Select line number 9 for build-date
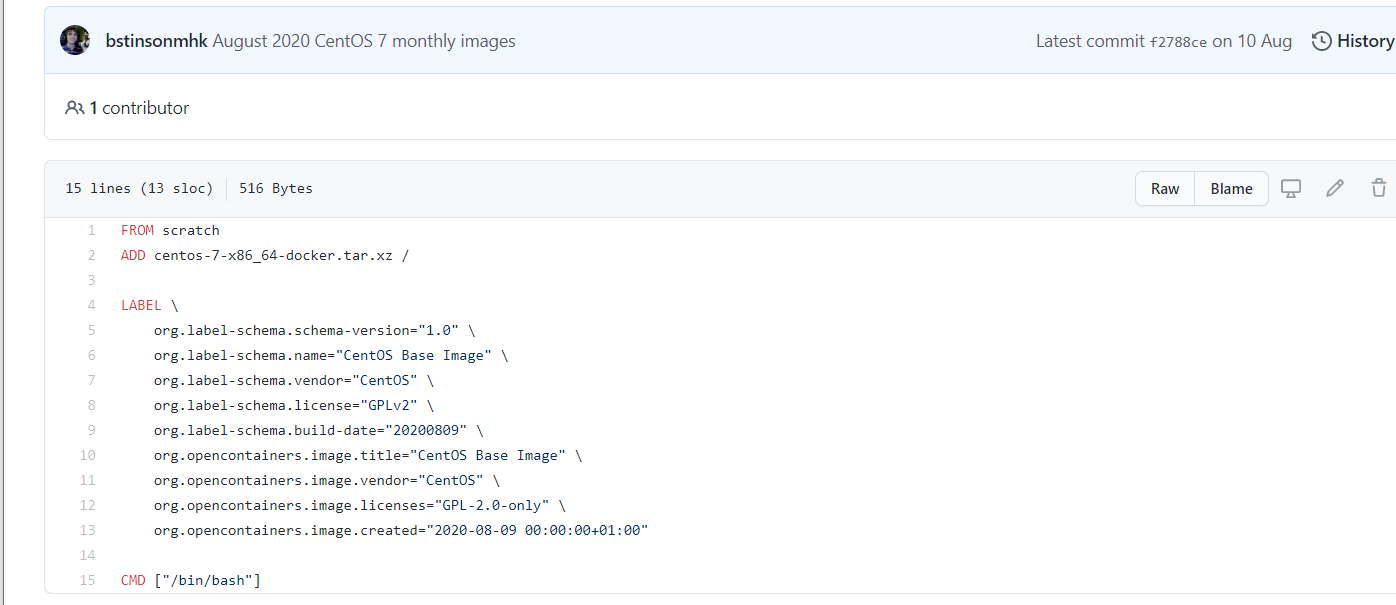Screen dimensions: 1396x605 pyautogui.click(x=91, y=430)
